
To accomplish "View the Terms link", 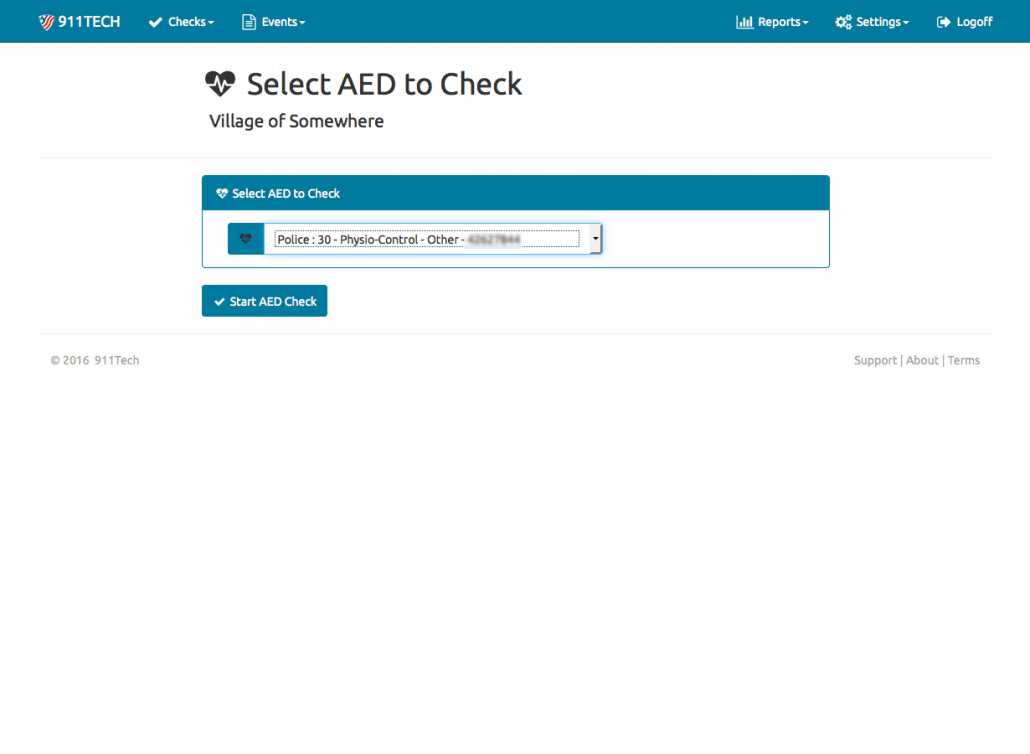I will (963, 360).
